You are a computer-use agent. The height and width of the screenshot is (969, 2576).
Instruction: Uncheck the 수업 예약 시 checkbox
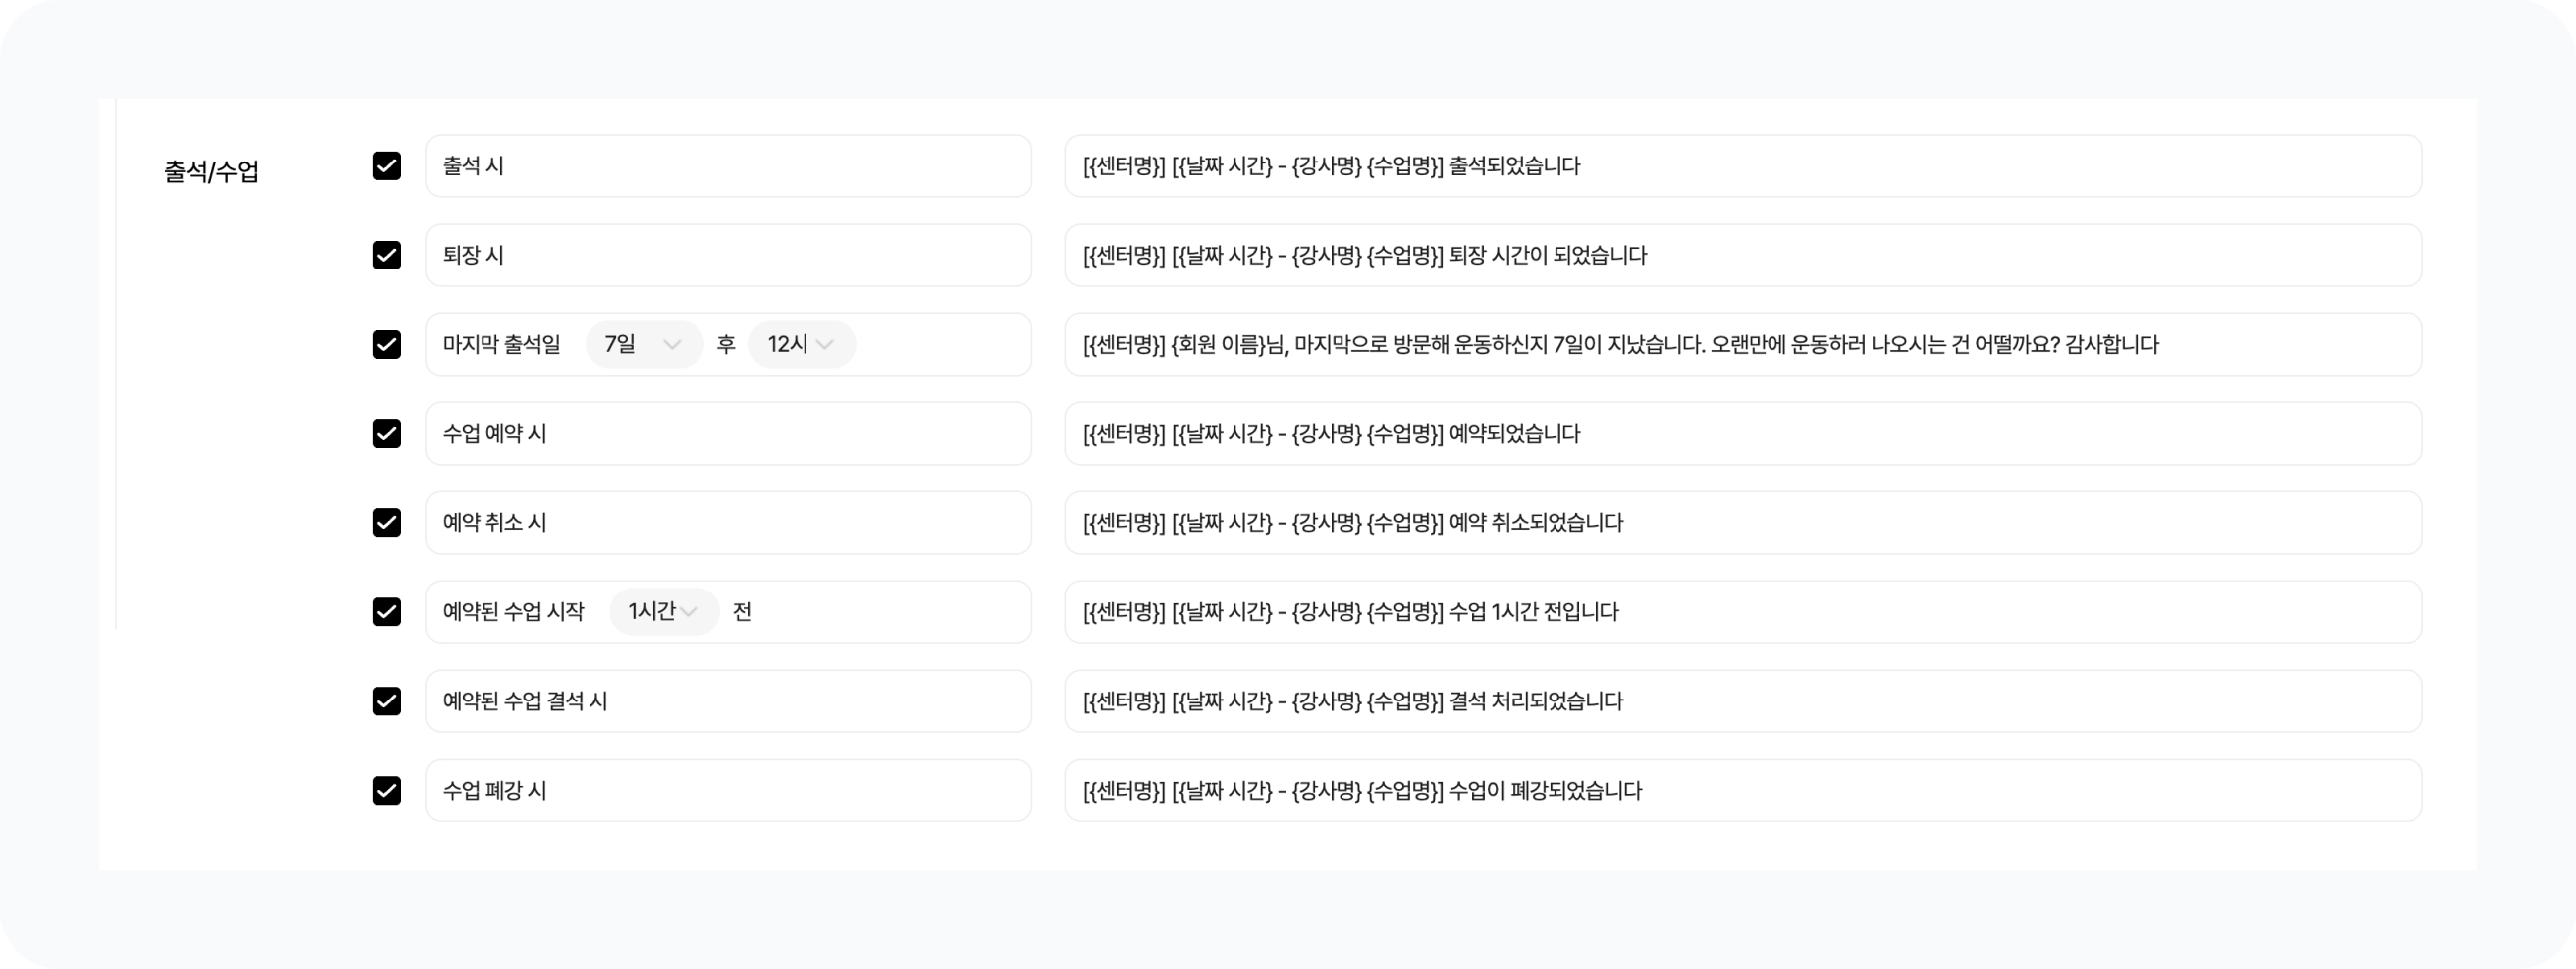tap(386, 433)
